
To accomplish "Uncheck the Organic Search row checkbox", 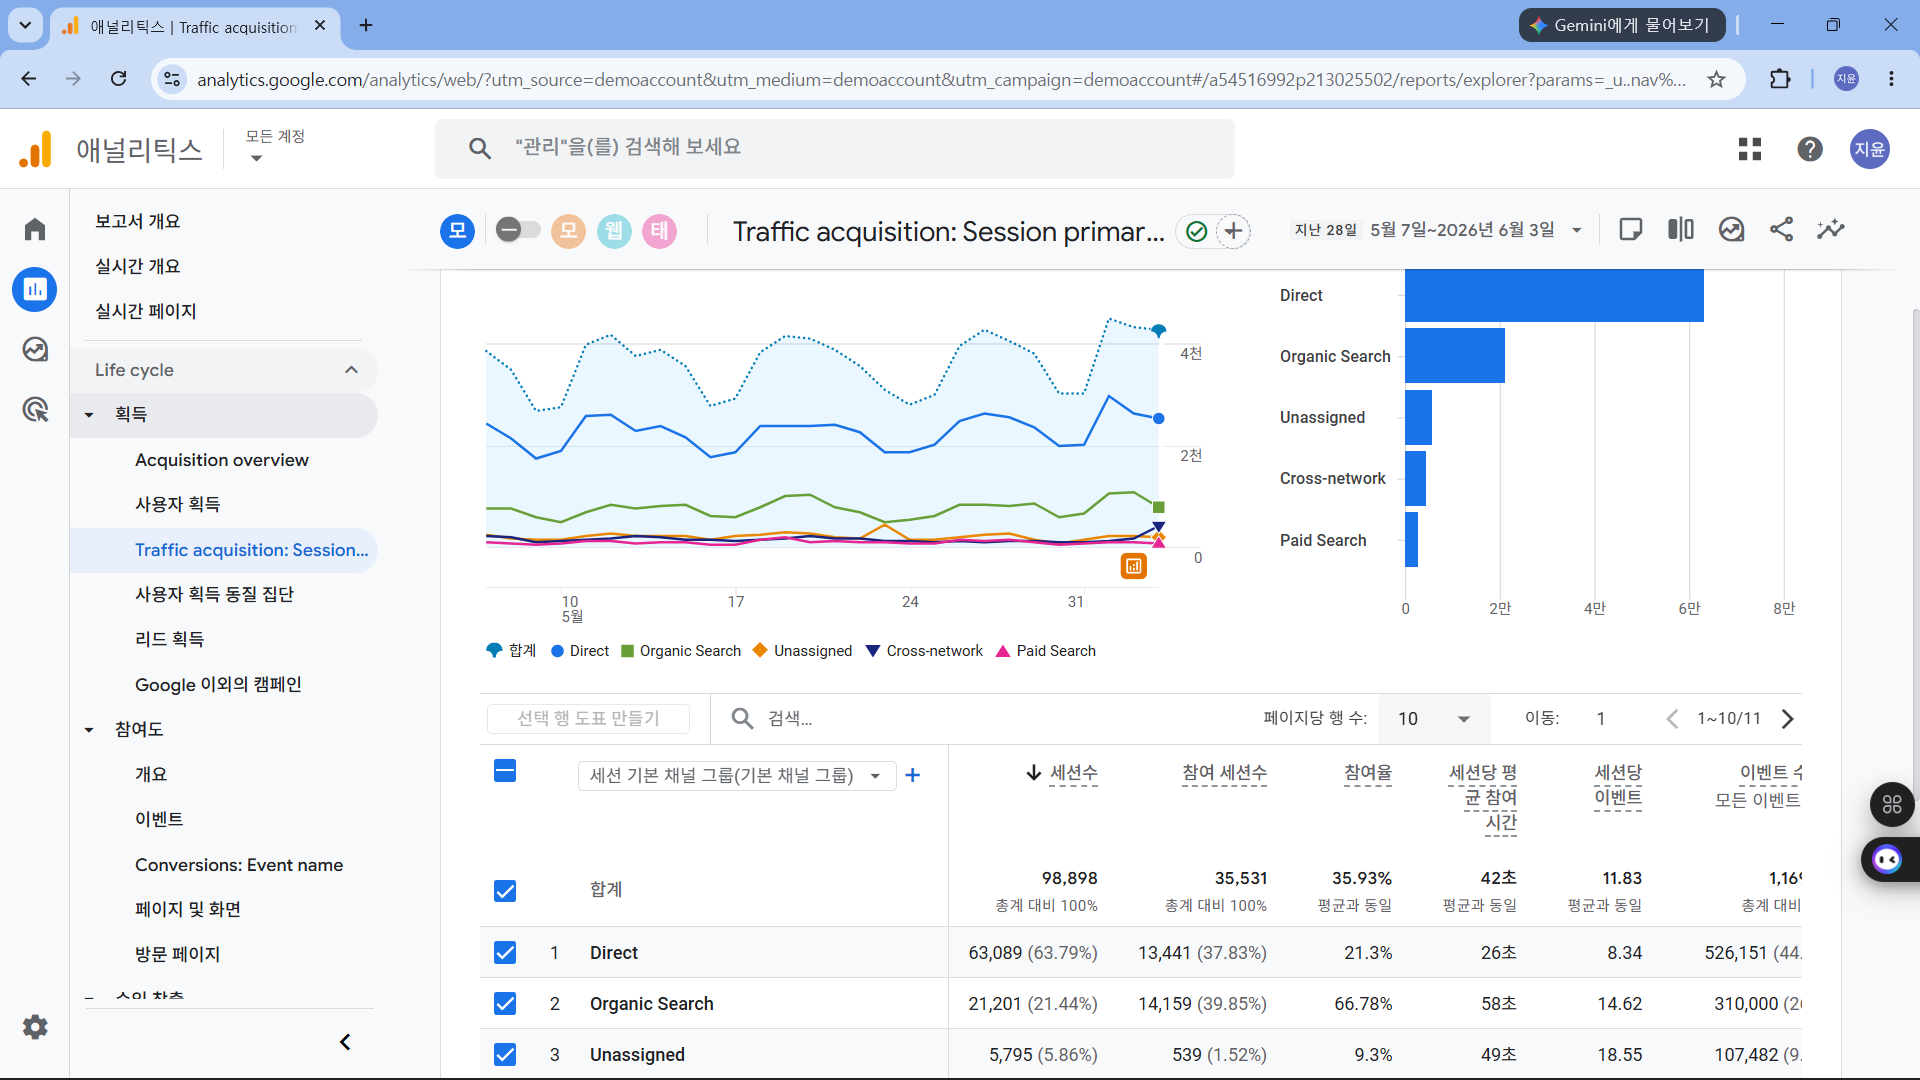I will pos(505,1004).
